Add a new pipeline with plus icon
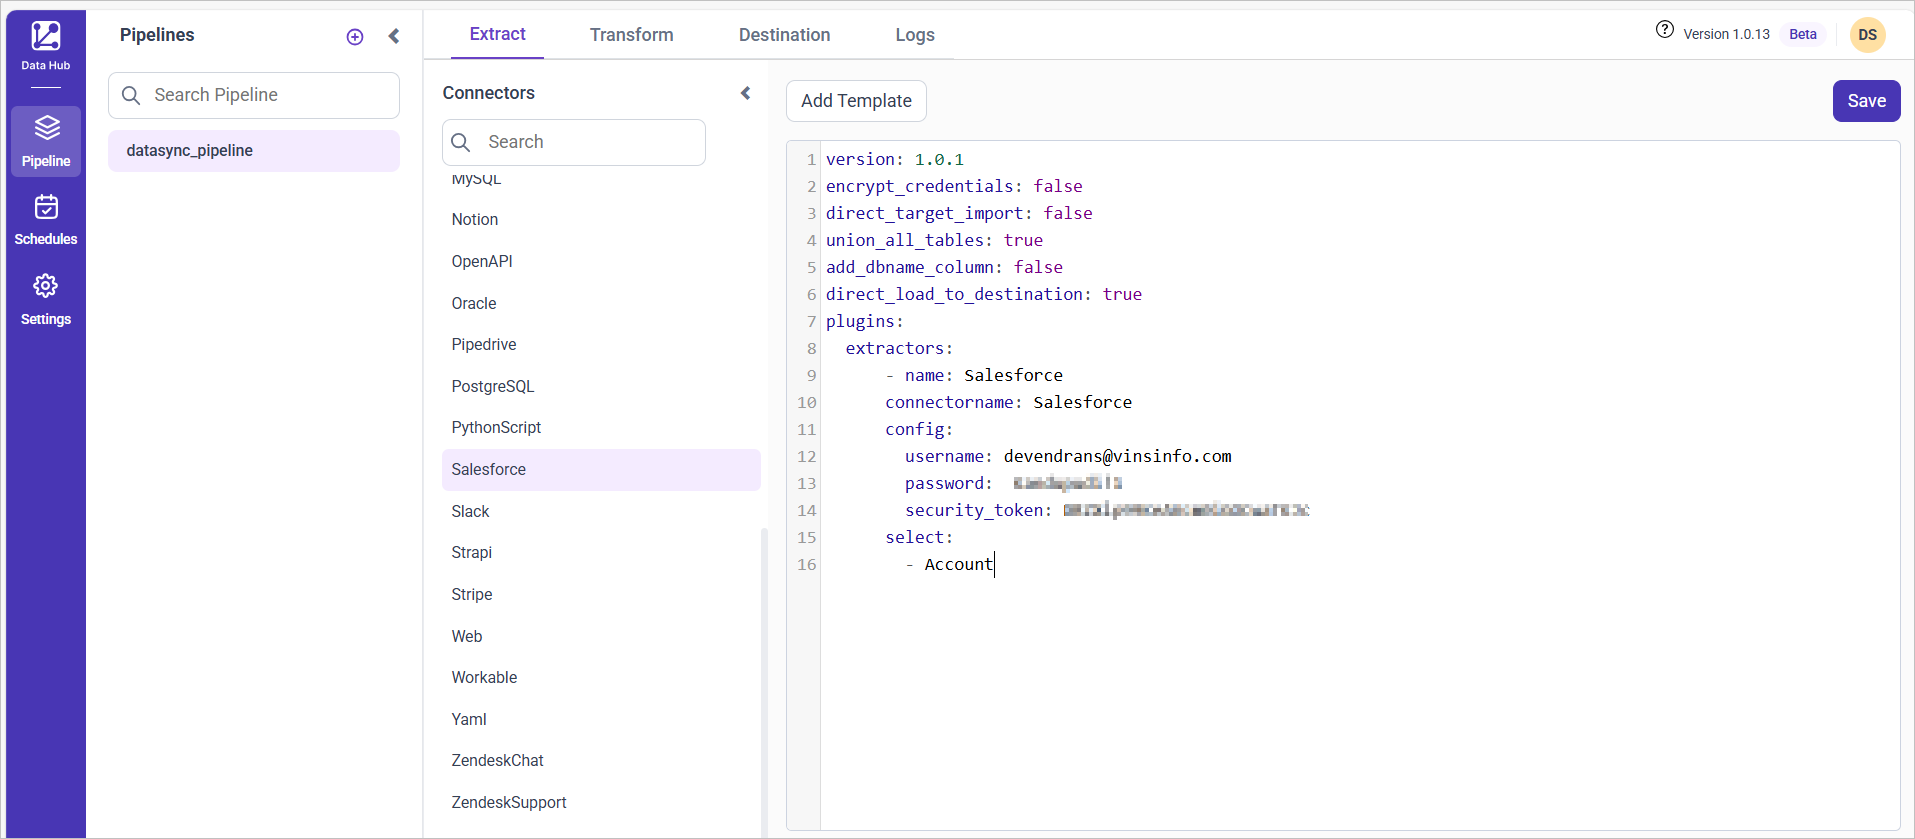1915x839 pixels. click(x=355, y=37)
